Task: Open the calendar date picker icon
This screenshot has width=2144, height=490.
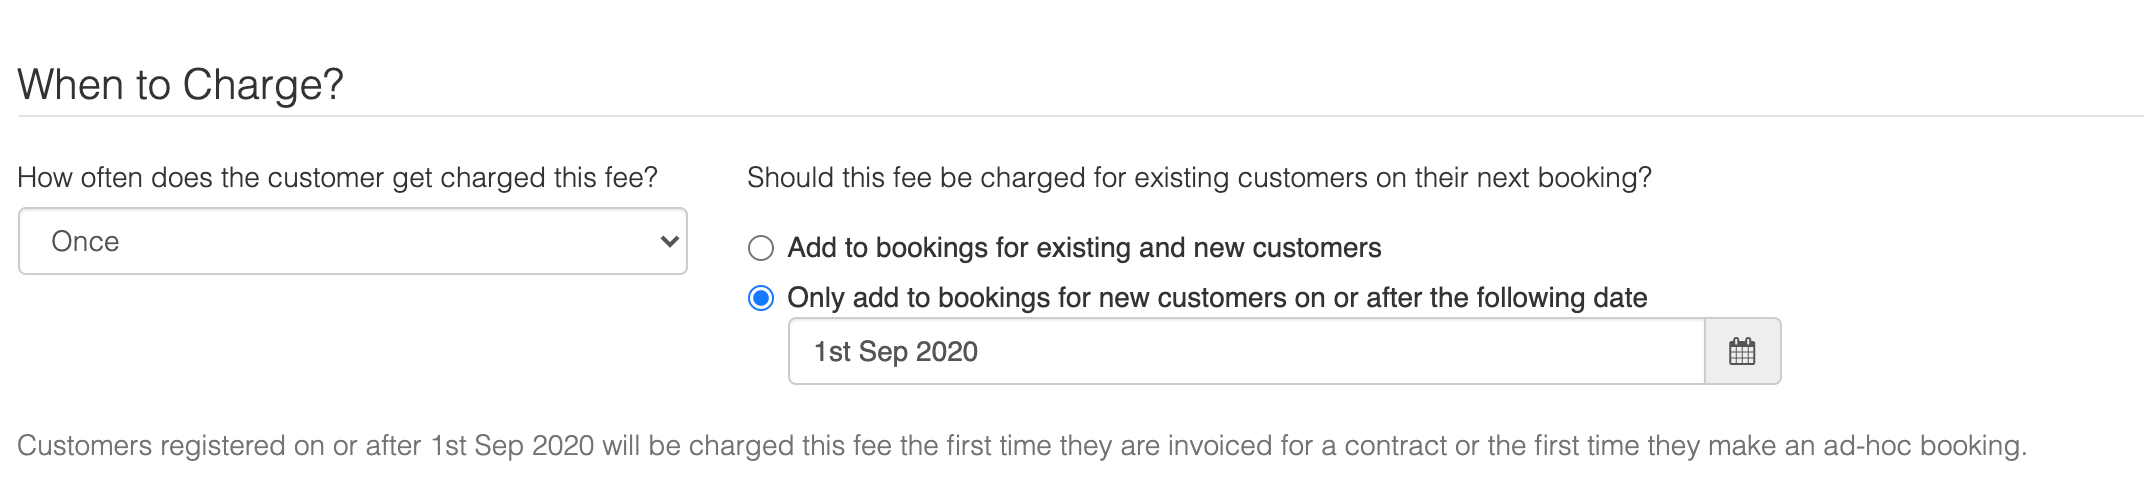Action: [1742, 351]
